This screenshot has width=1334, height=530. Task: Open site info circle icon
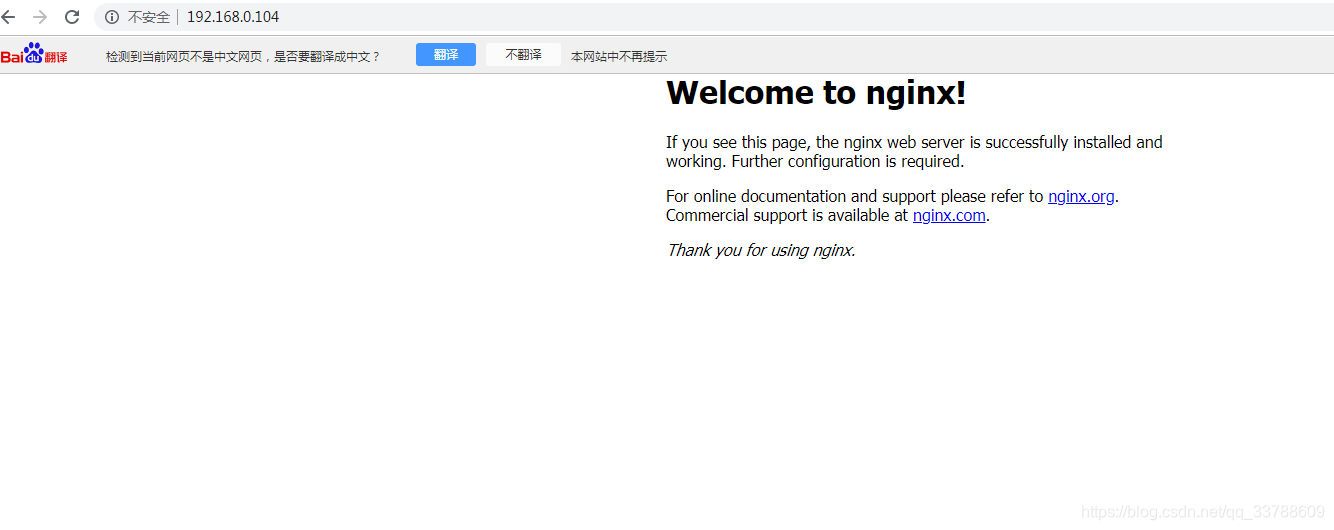(112, 17)
